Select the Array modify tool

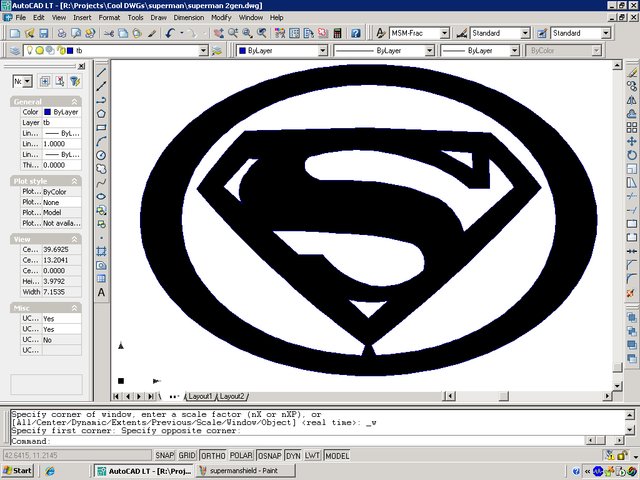(631, 128)
